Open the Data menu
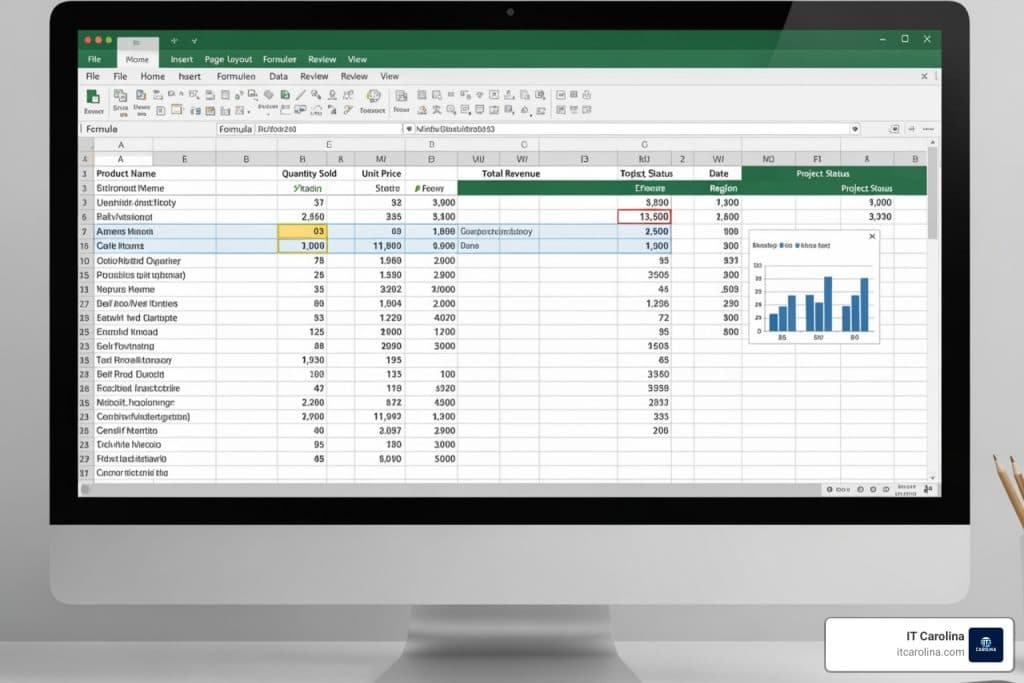This screenshot has width=1024, height=683. coord(278,76)
